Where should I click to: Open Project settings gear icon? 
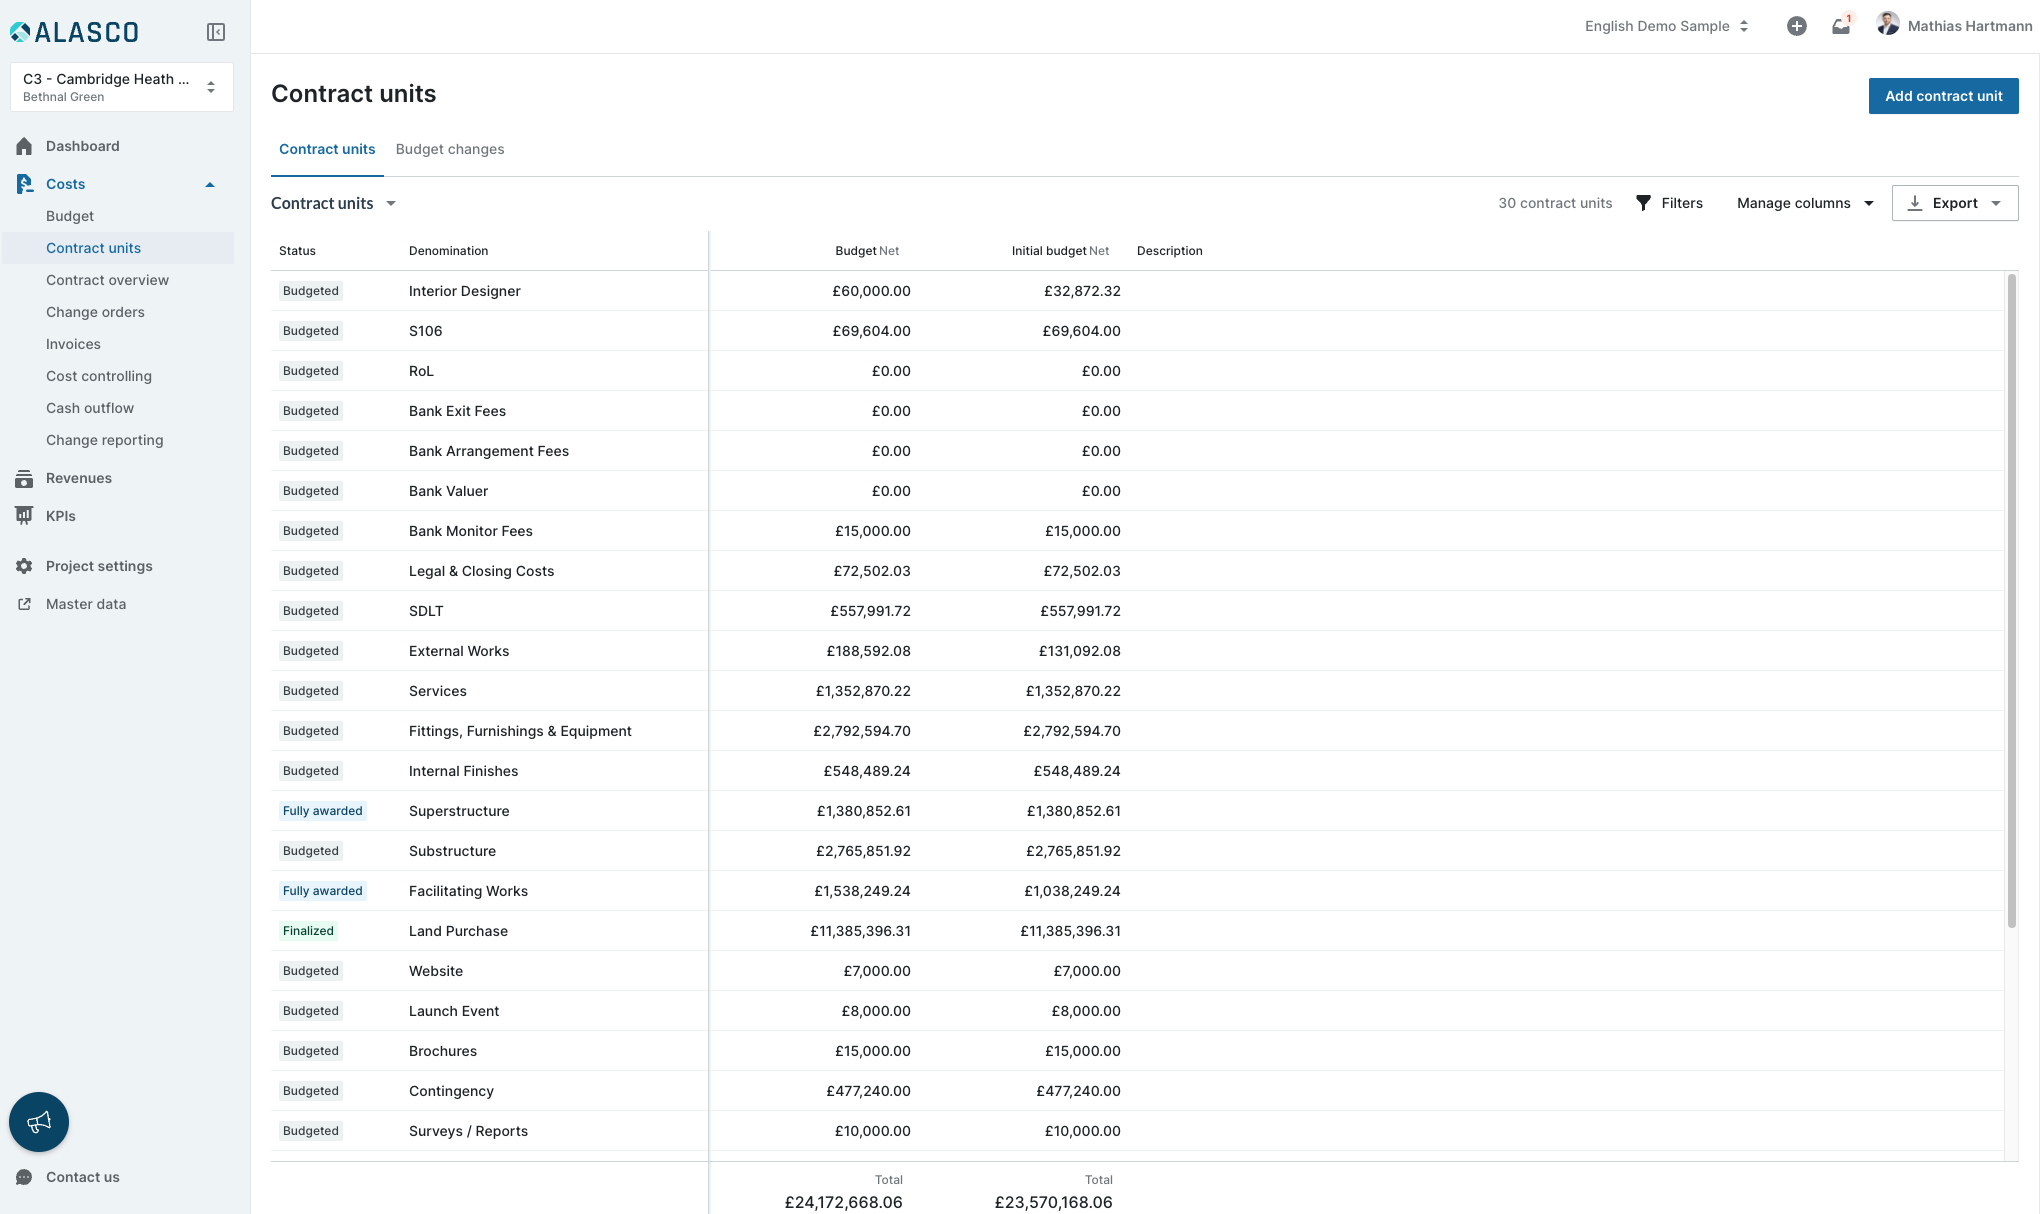coord(25,566)
